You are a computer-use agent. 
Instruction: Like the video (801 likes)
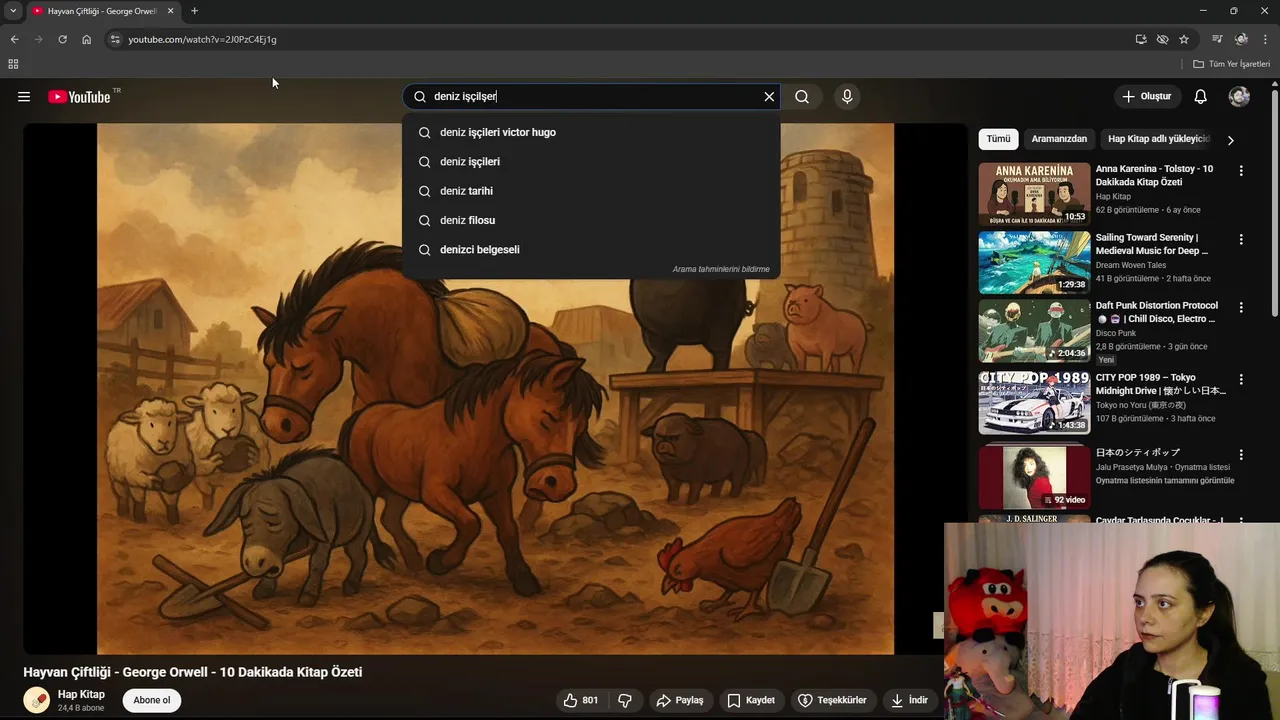tap(581, 700)
